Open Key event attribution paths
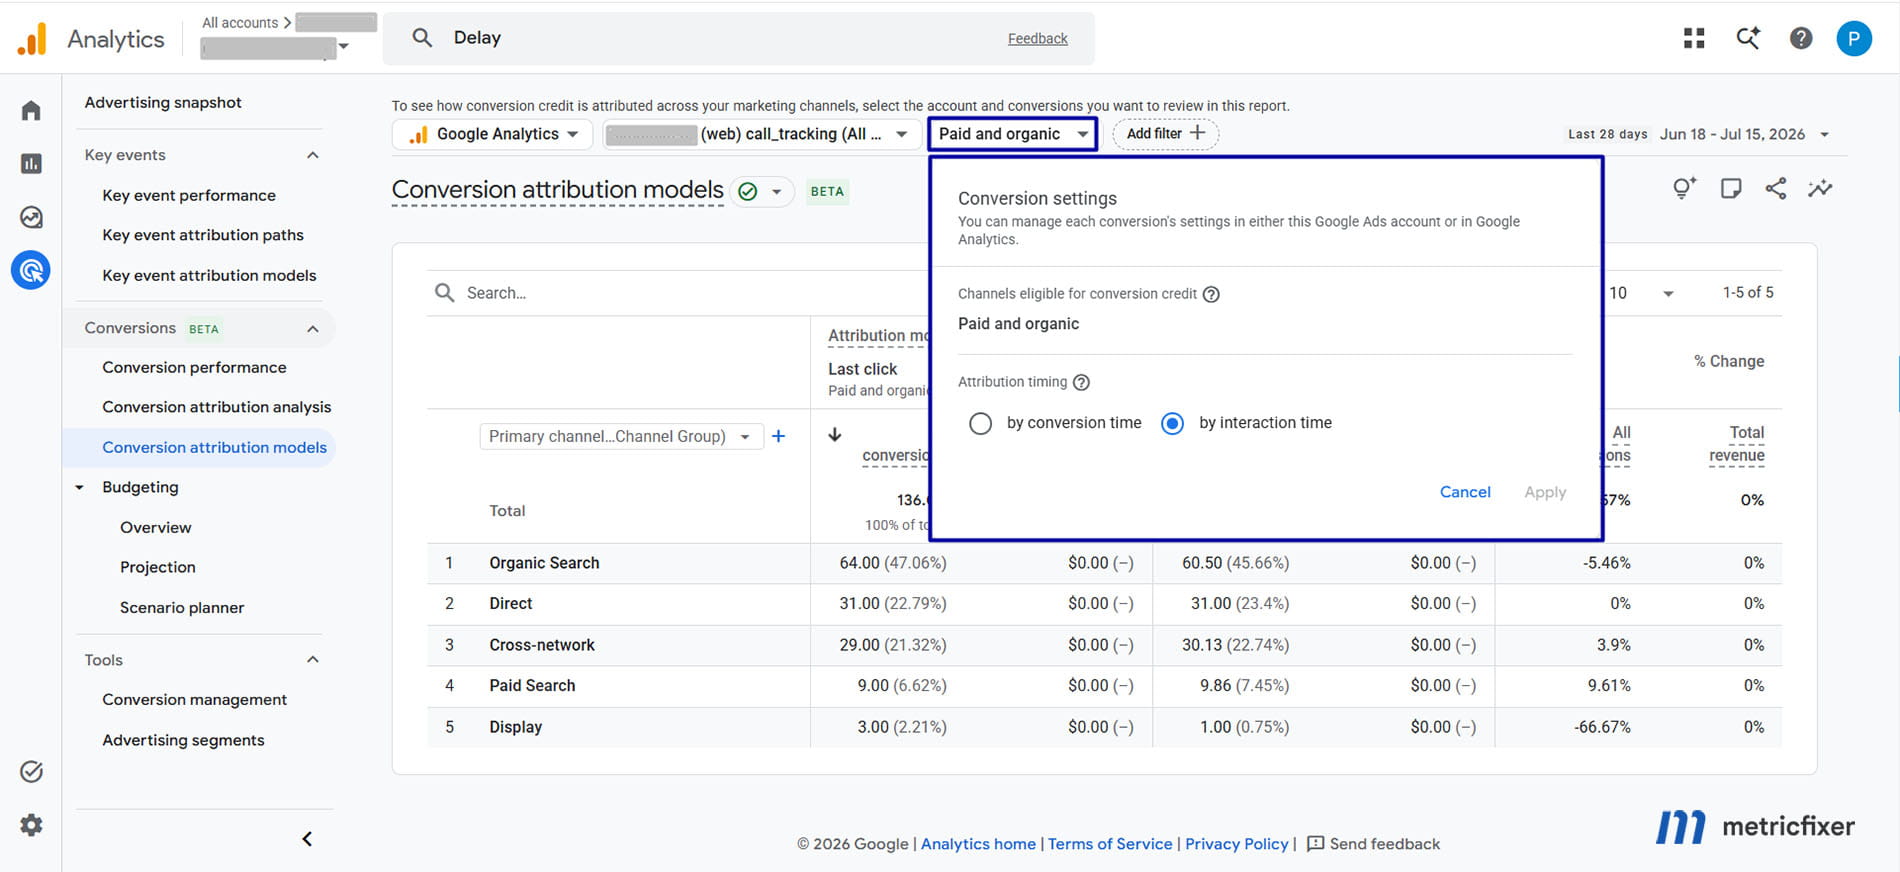Image resolution: width=1900 pixels, height=872 pixels. coord(203,235)
